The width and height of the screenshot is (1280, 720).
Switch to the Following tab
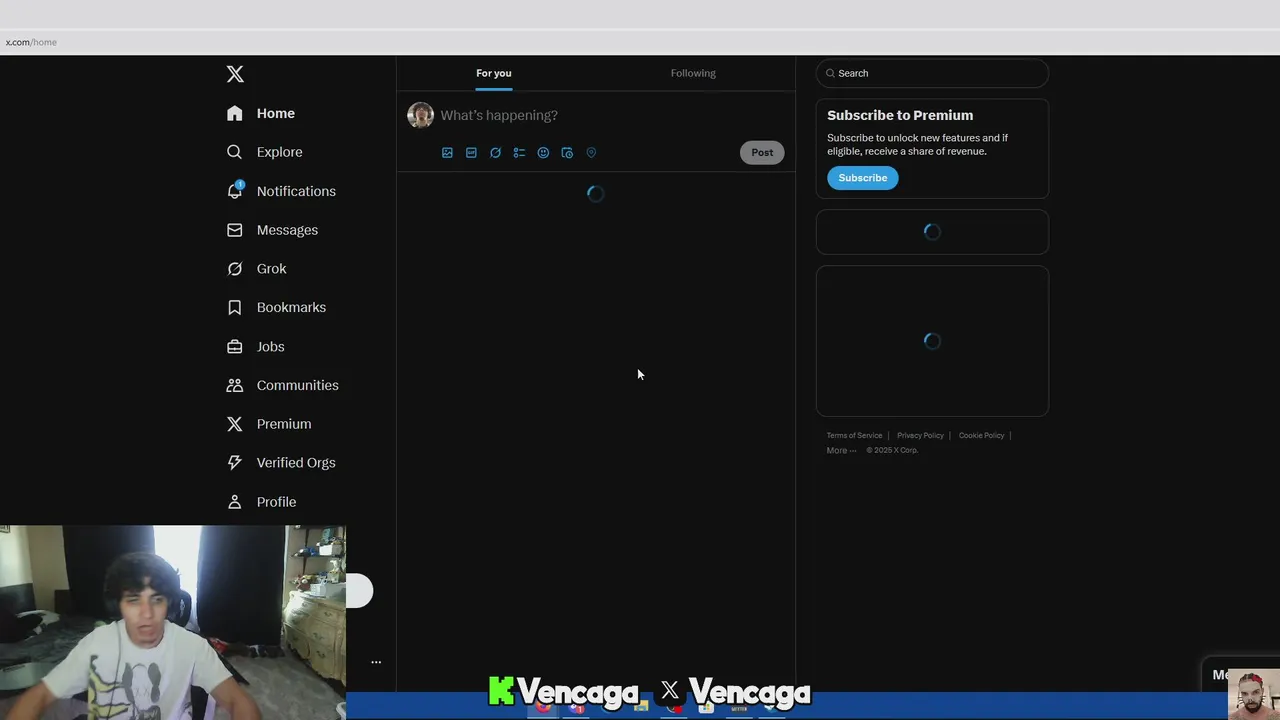point(693,73)
